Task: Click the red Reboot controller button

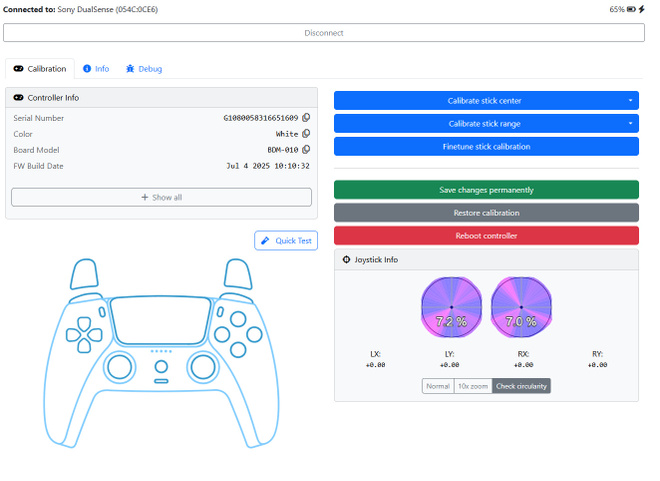Action: 487,236
